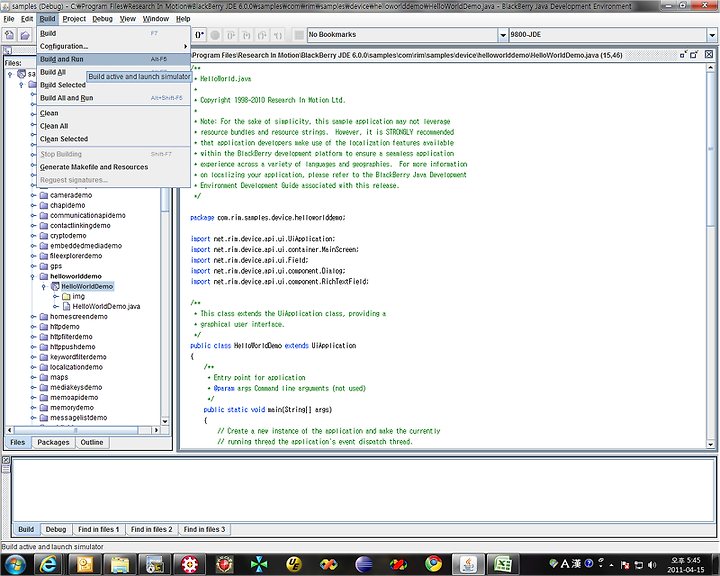720x576 pixels.
Task: Choose Build Selected from menu
Action: [x=113, y=85]
